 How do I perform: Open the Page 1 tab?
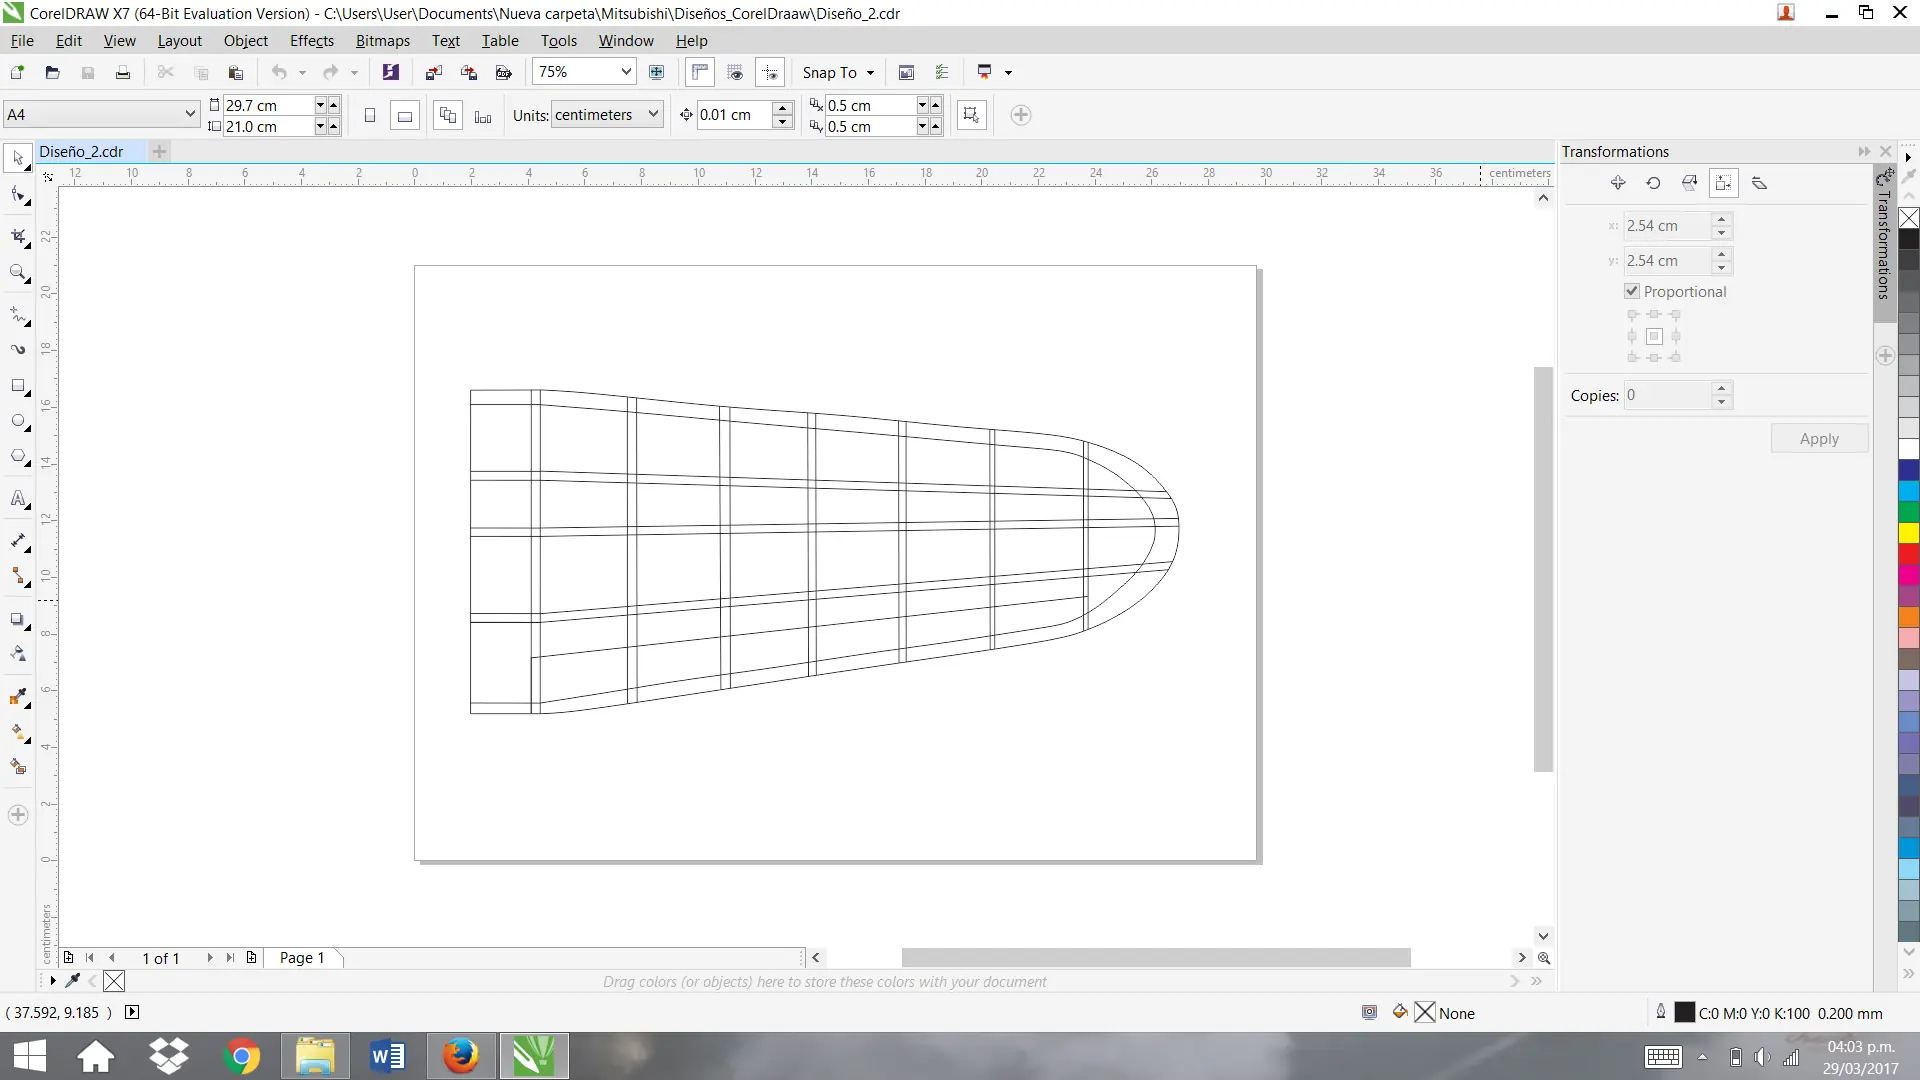[x=302, y=957]
